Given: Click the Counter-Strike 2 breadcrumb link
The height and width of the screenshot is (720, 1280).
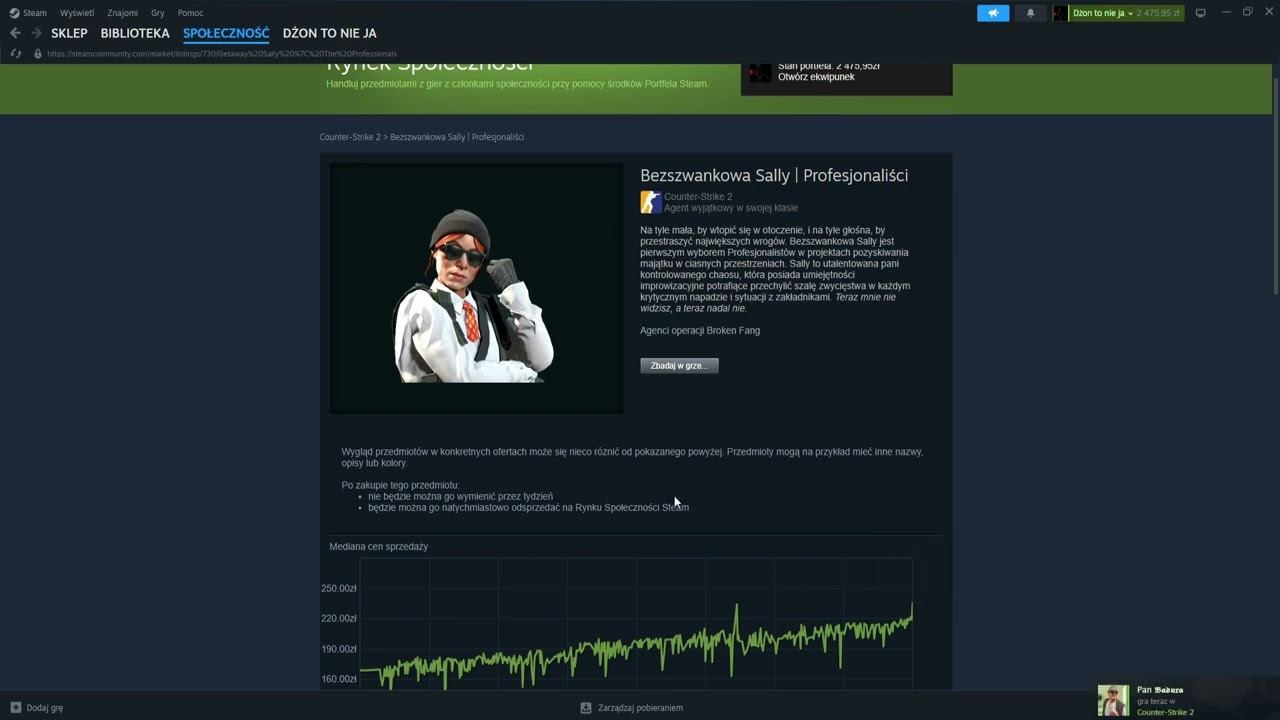Looking at the screenshot, I should (350, 137).
